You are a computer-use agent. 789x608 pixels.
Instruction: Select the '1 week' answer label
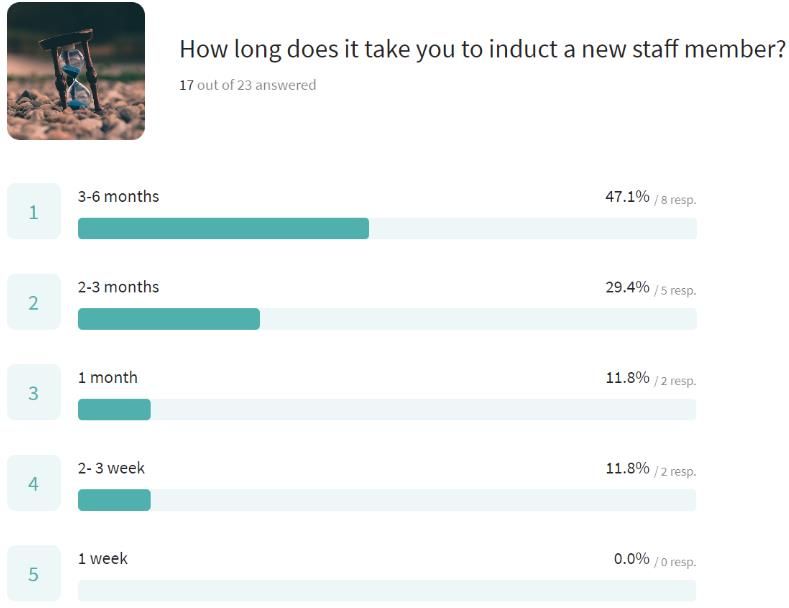[x=103, y=559]
